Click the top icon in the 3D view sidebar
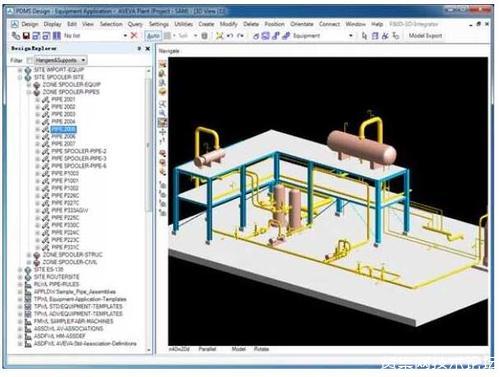Viewport: 500px width, 377px height. click(163, 64)
